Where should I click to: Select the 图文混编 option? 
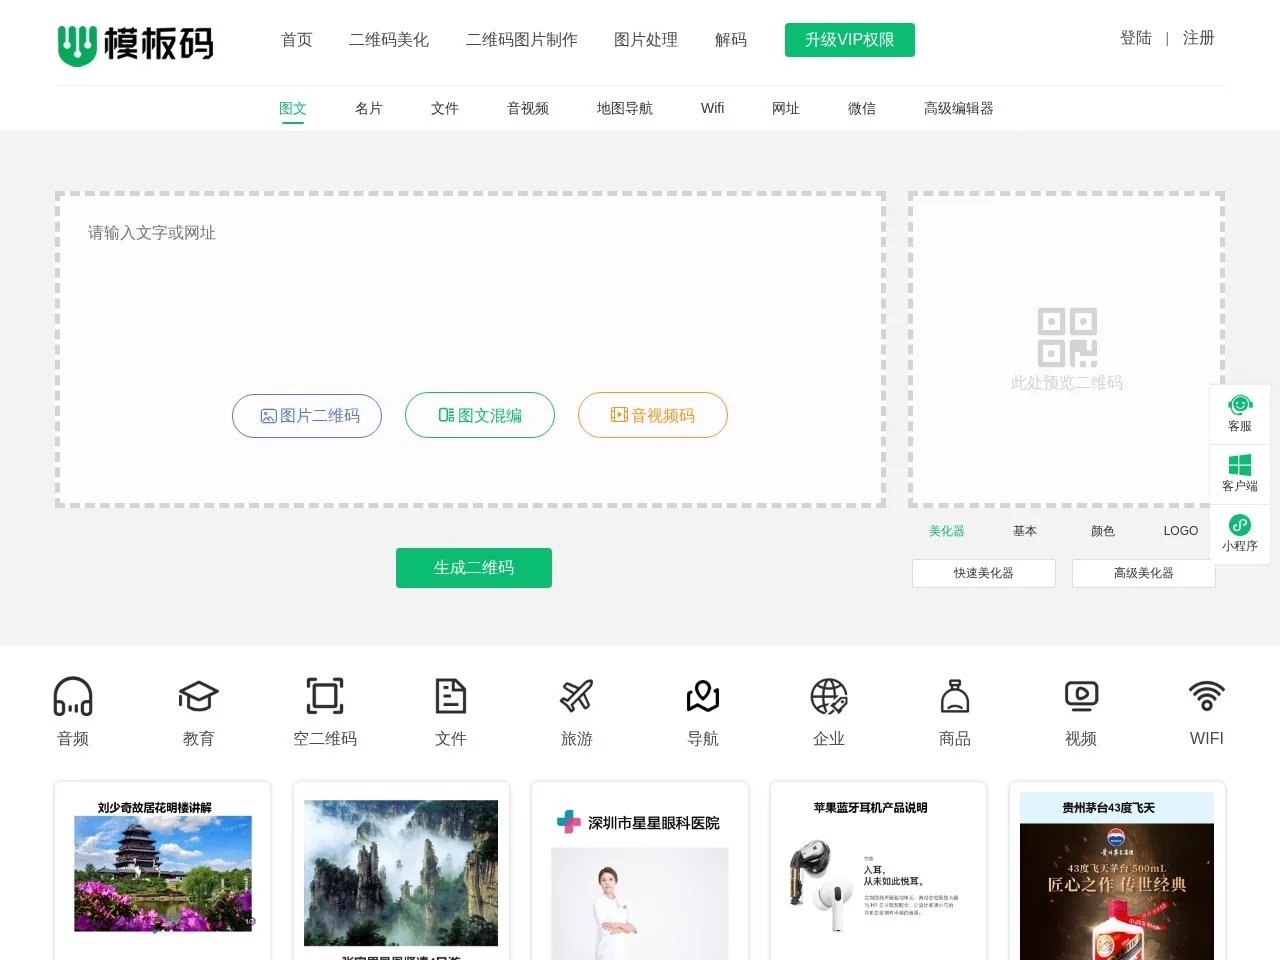click(479, 415)
